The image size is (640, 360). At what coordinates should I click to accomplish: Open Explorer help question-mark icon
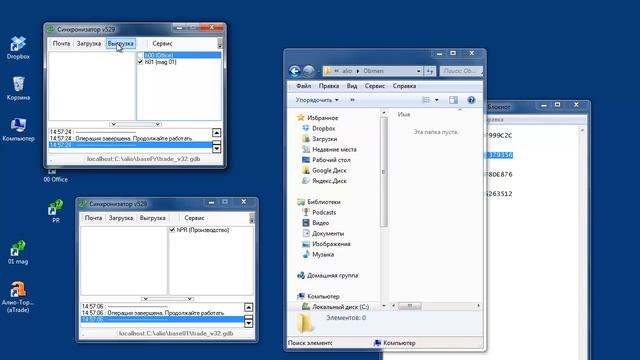pos(471,100)
